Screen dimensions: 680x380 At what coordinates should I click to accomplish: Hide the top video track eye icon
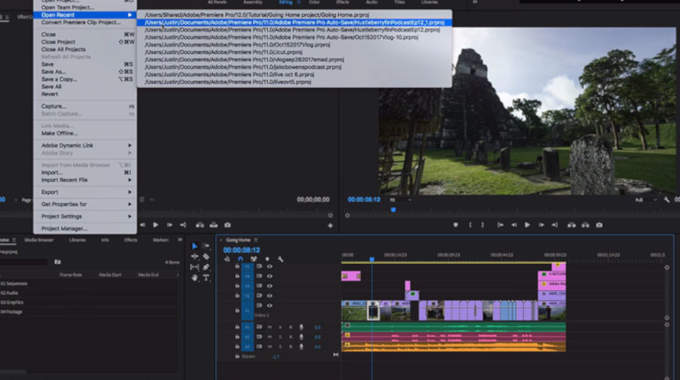click(269, 266)
